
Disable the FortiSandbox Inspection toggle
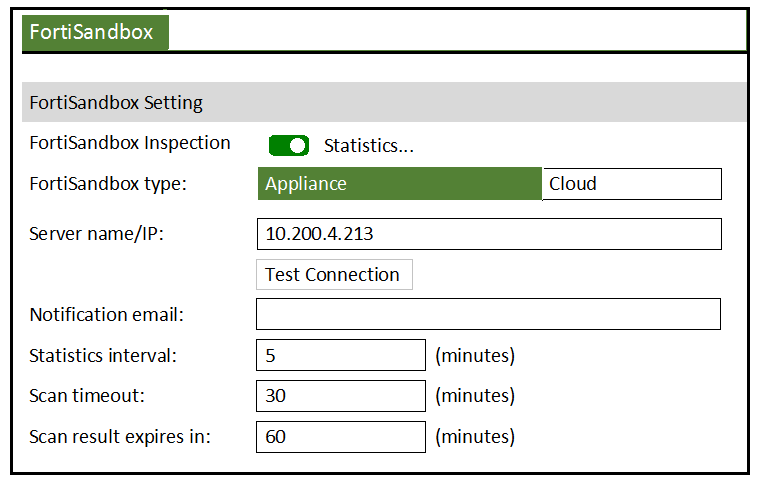pyautogui.click(x=289, y=146)
